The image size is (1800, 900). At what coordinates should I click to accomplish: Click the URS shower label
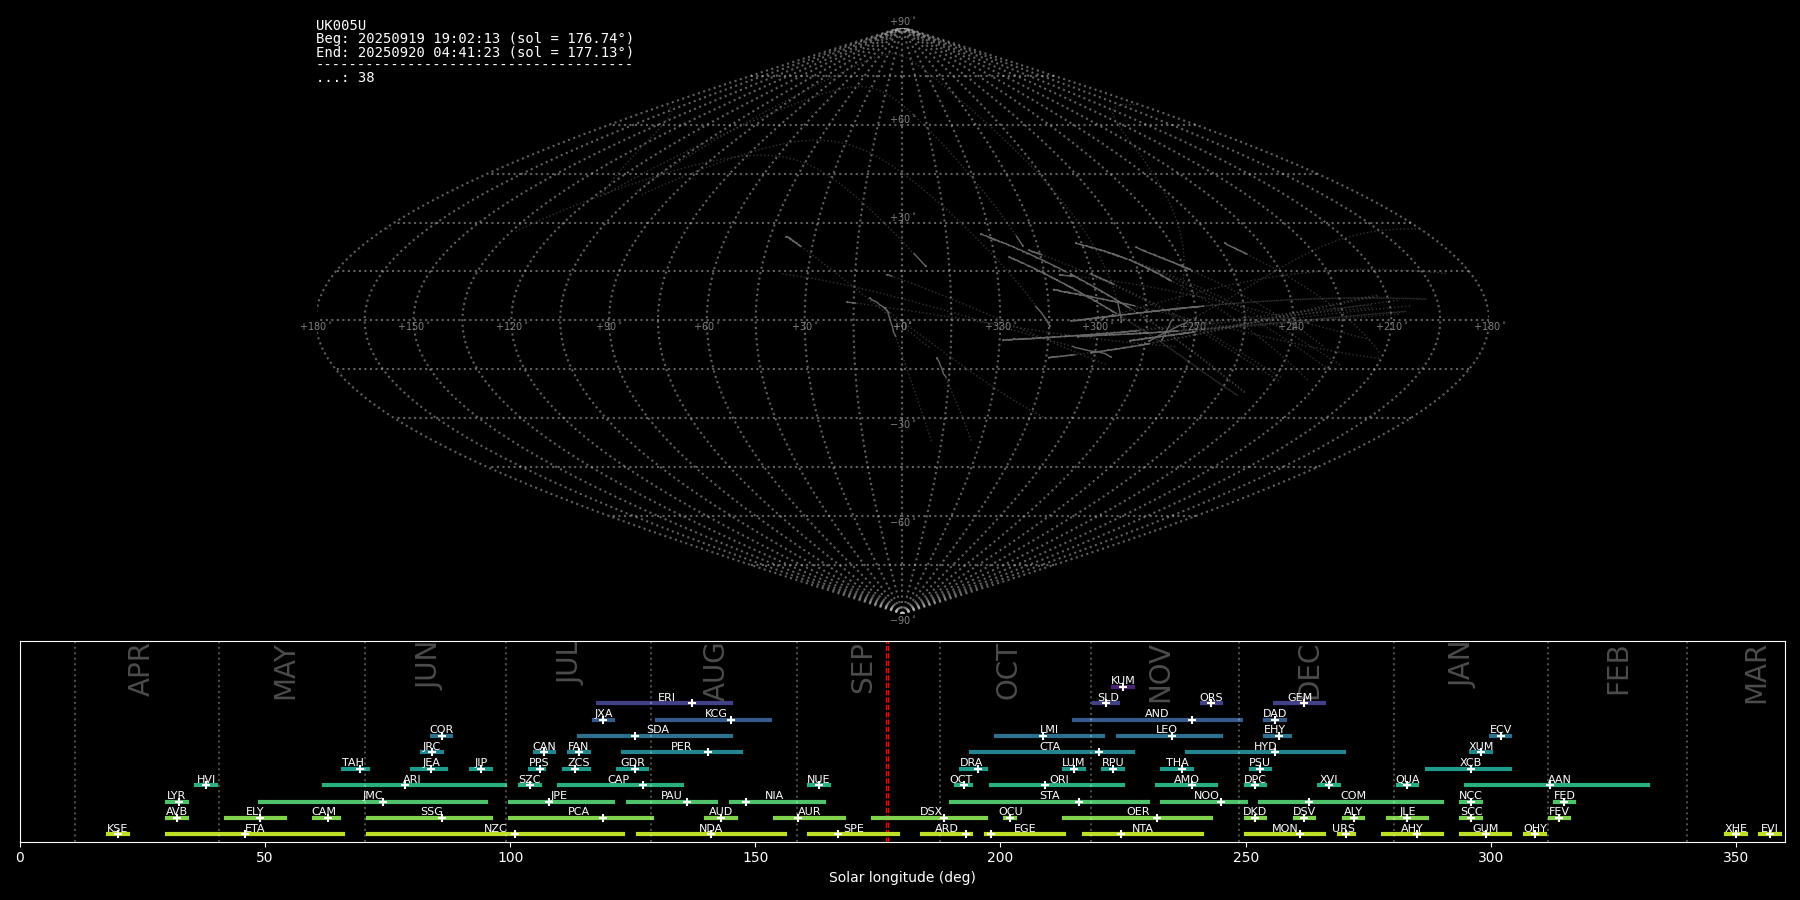(1344, 829)
